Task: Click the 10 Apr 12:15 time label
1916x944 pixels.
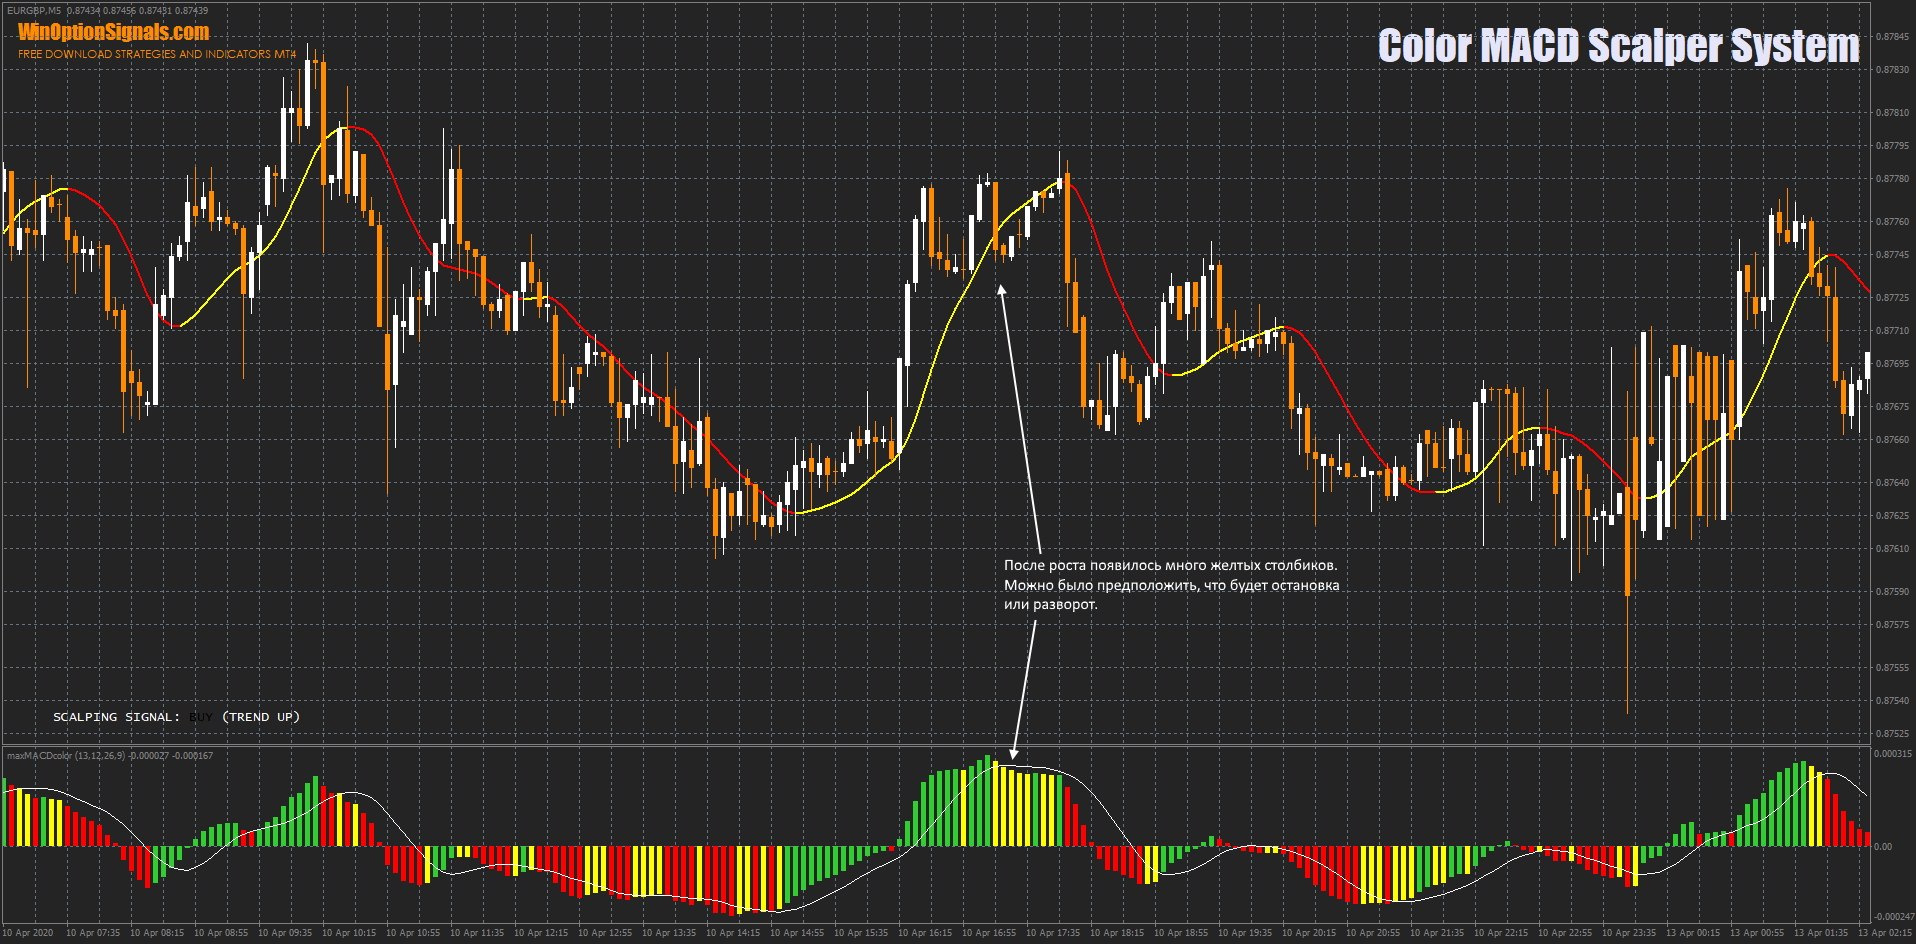Action: pyautogui.click(x=541, y=933)
